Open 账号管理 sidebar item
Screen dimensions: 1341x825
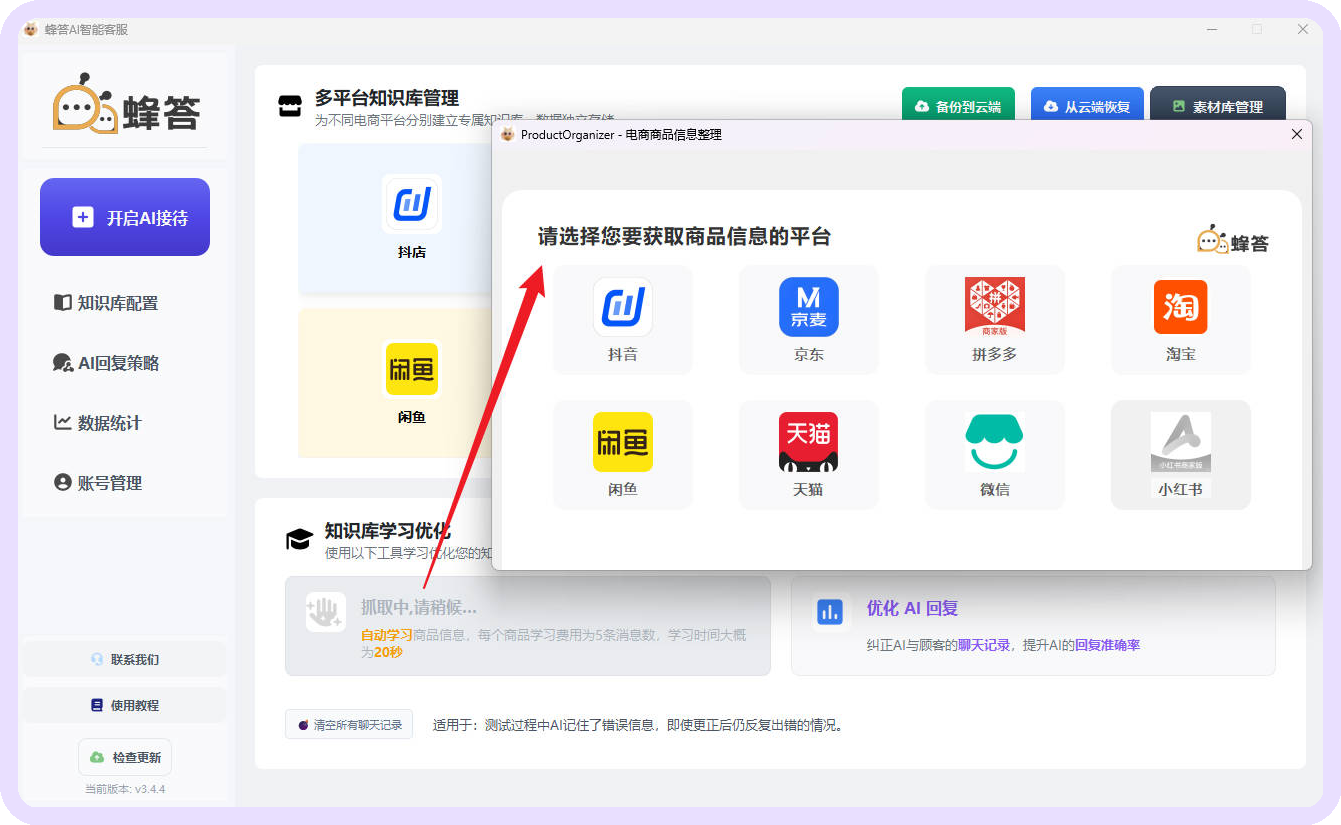point(110,483)
